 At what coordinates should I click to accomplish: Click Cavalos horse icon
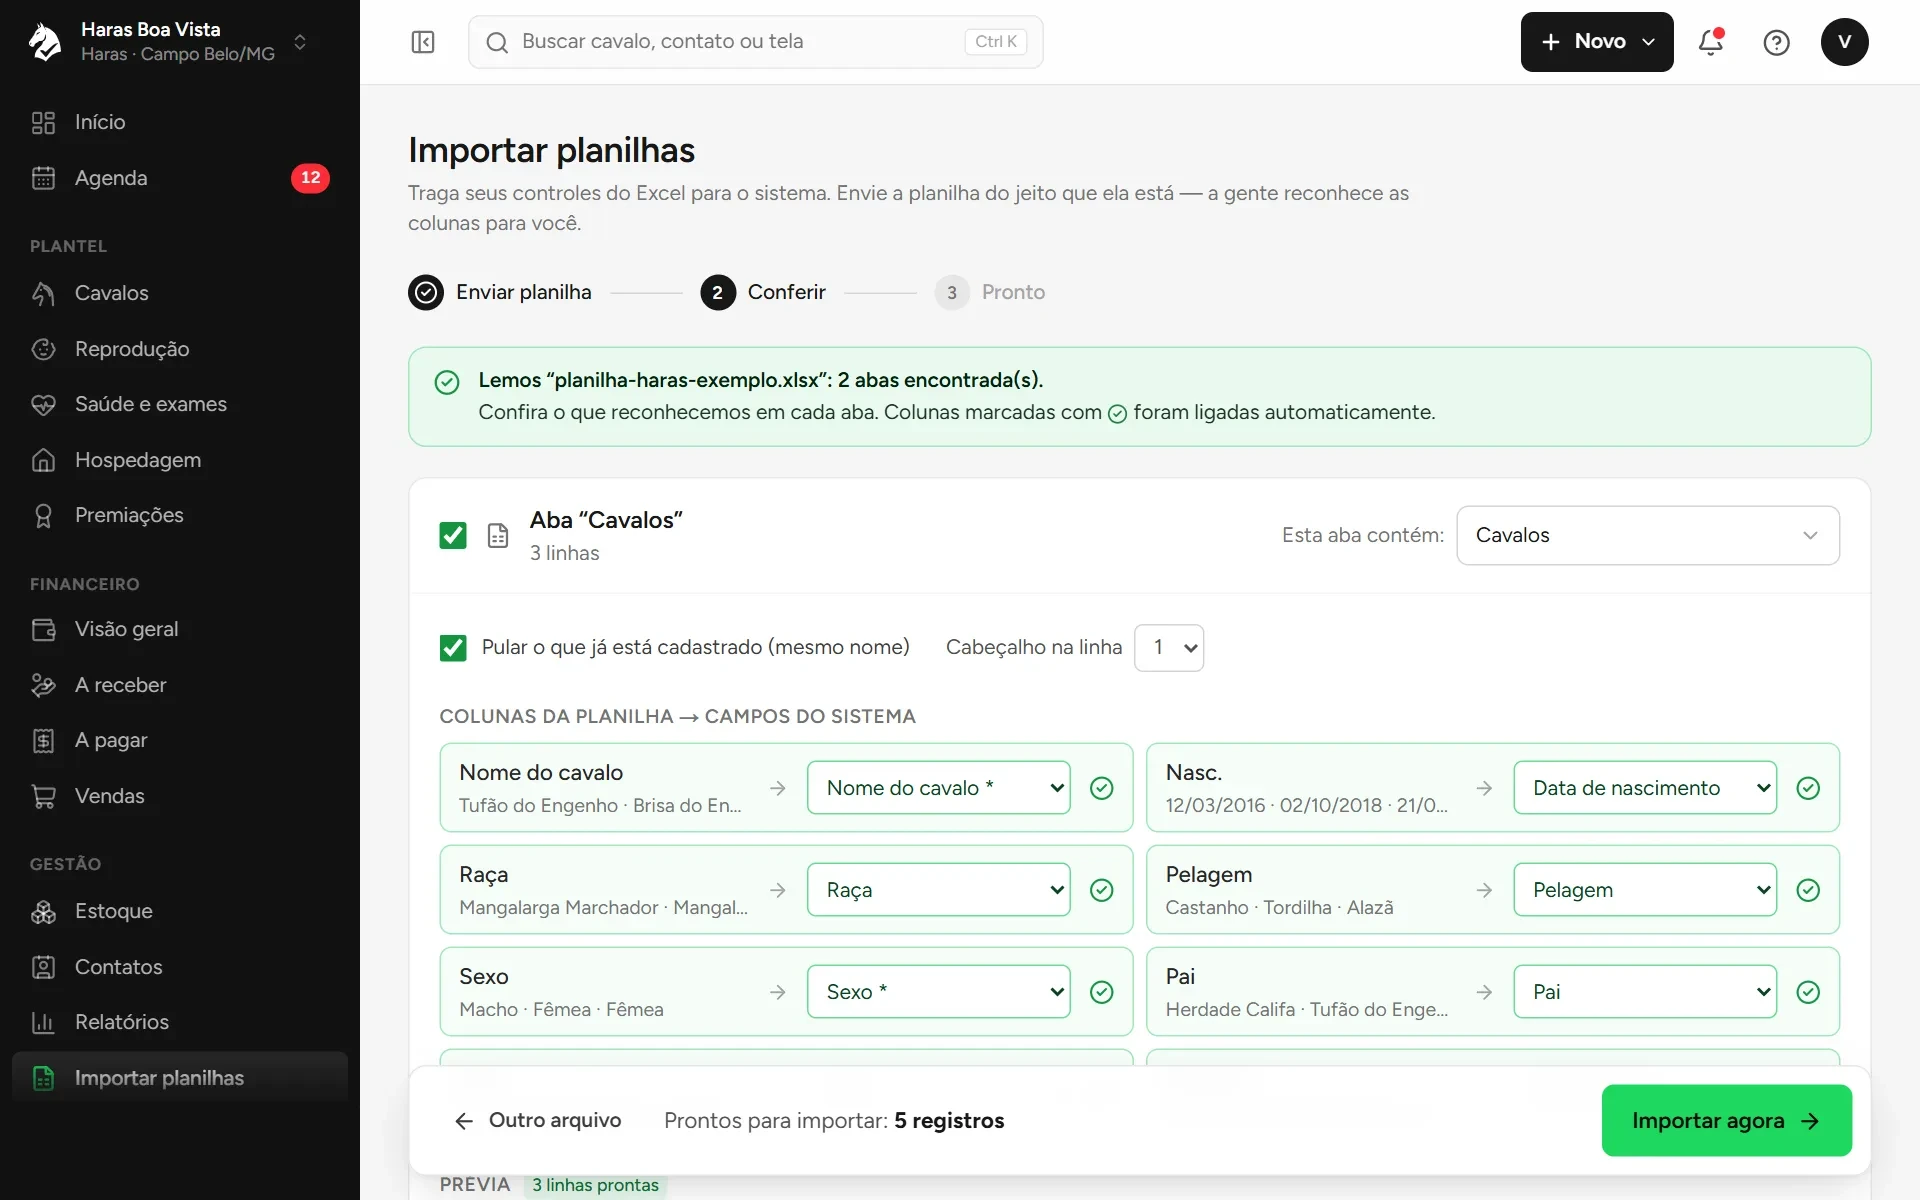tap(43, 293)
